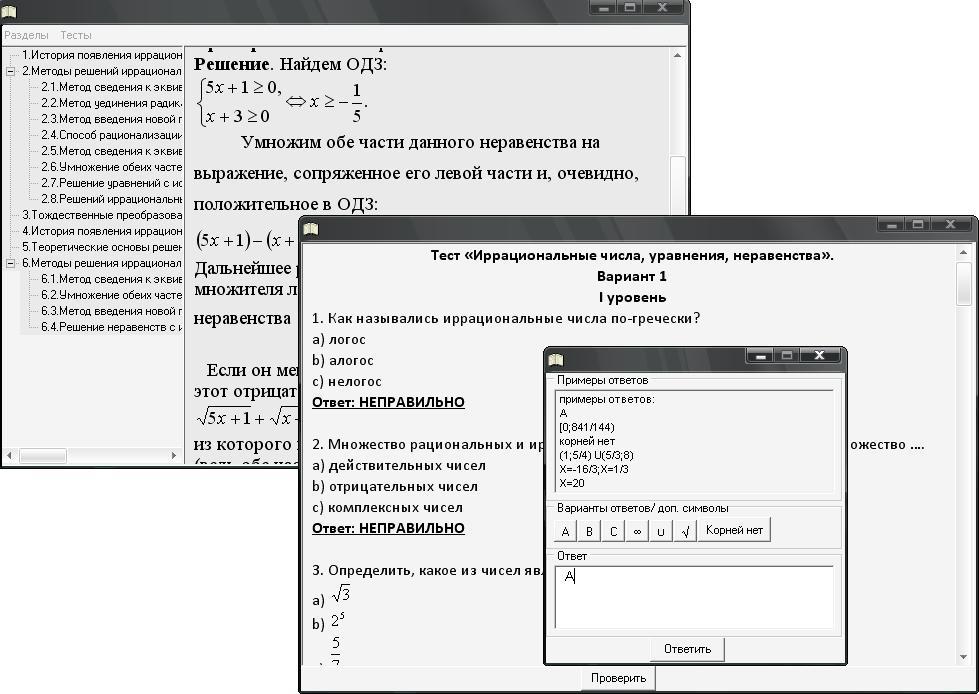Open topic 2.5.Метод сведения к эквив
This screenshot has height=694, width=979.
(111, 151)
